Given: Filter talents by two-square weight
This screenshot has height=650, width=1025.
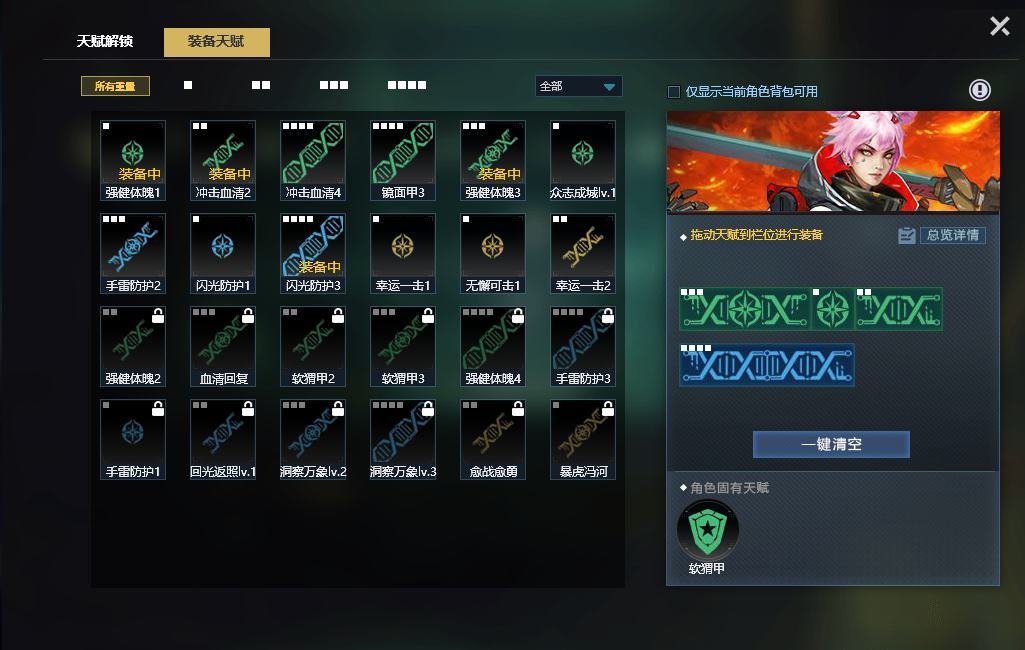Looking at the screenshot, I should click(261, 85).
